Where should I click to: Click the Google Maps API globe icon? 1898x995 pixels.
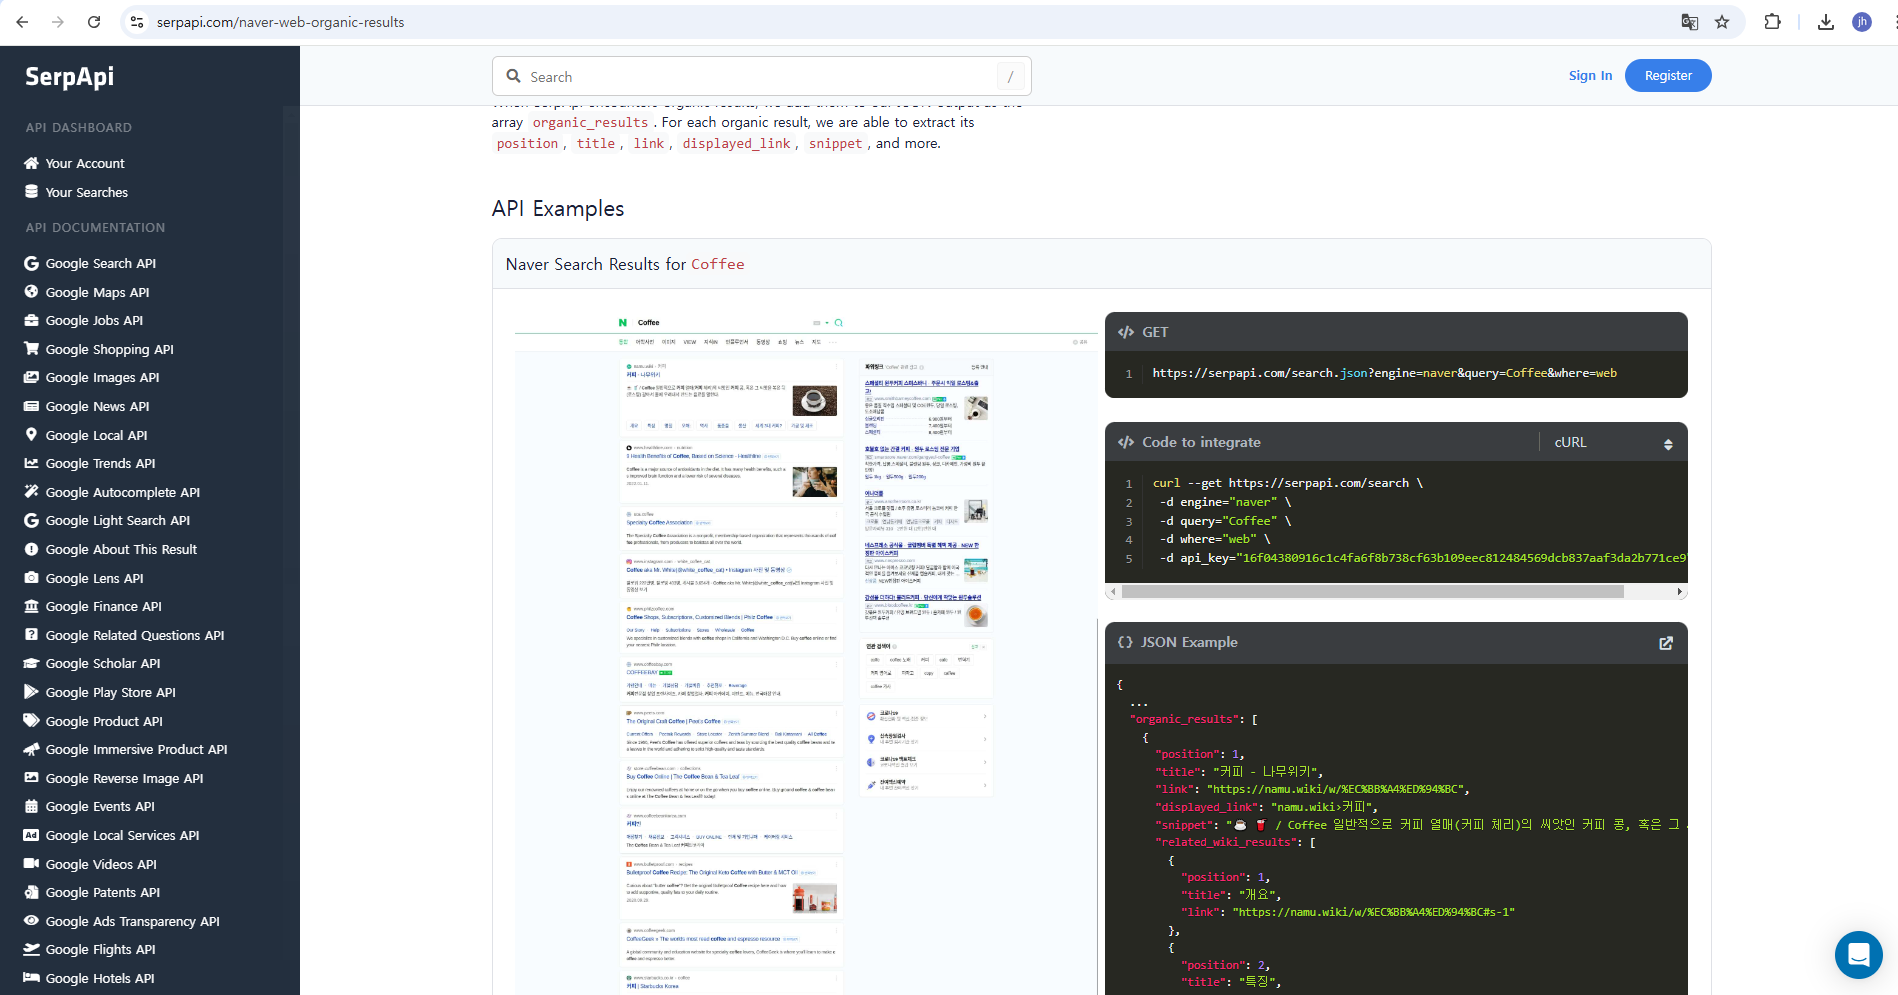tap(32, 292)
